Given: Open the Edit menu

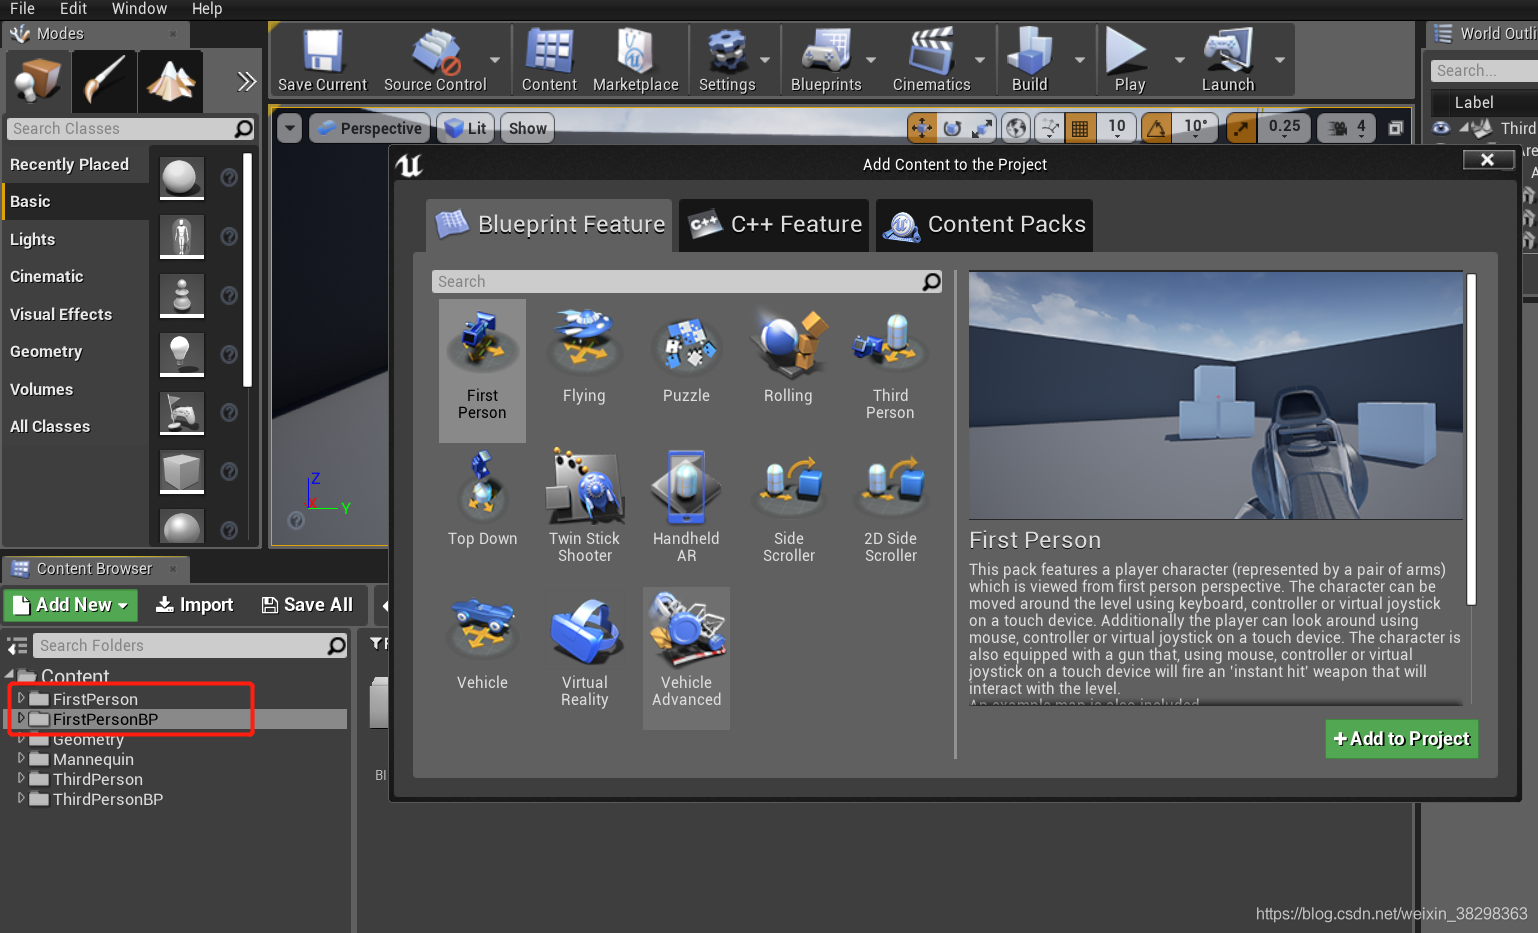Looking at the screenshot, I should (x=73, y=9).
